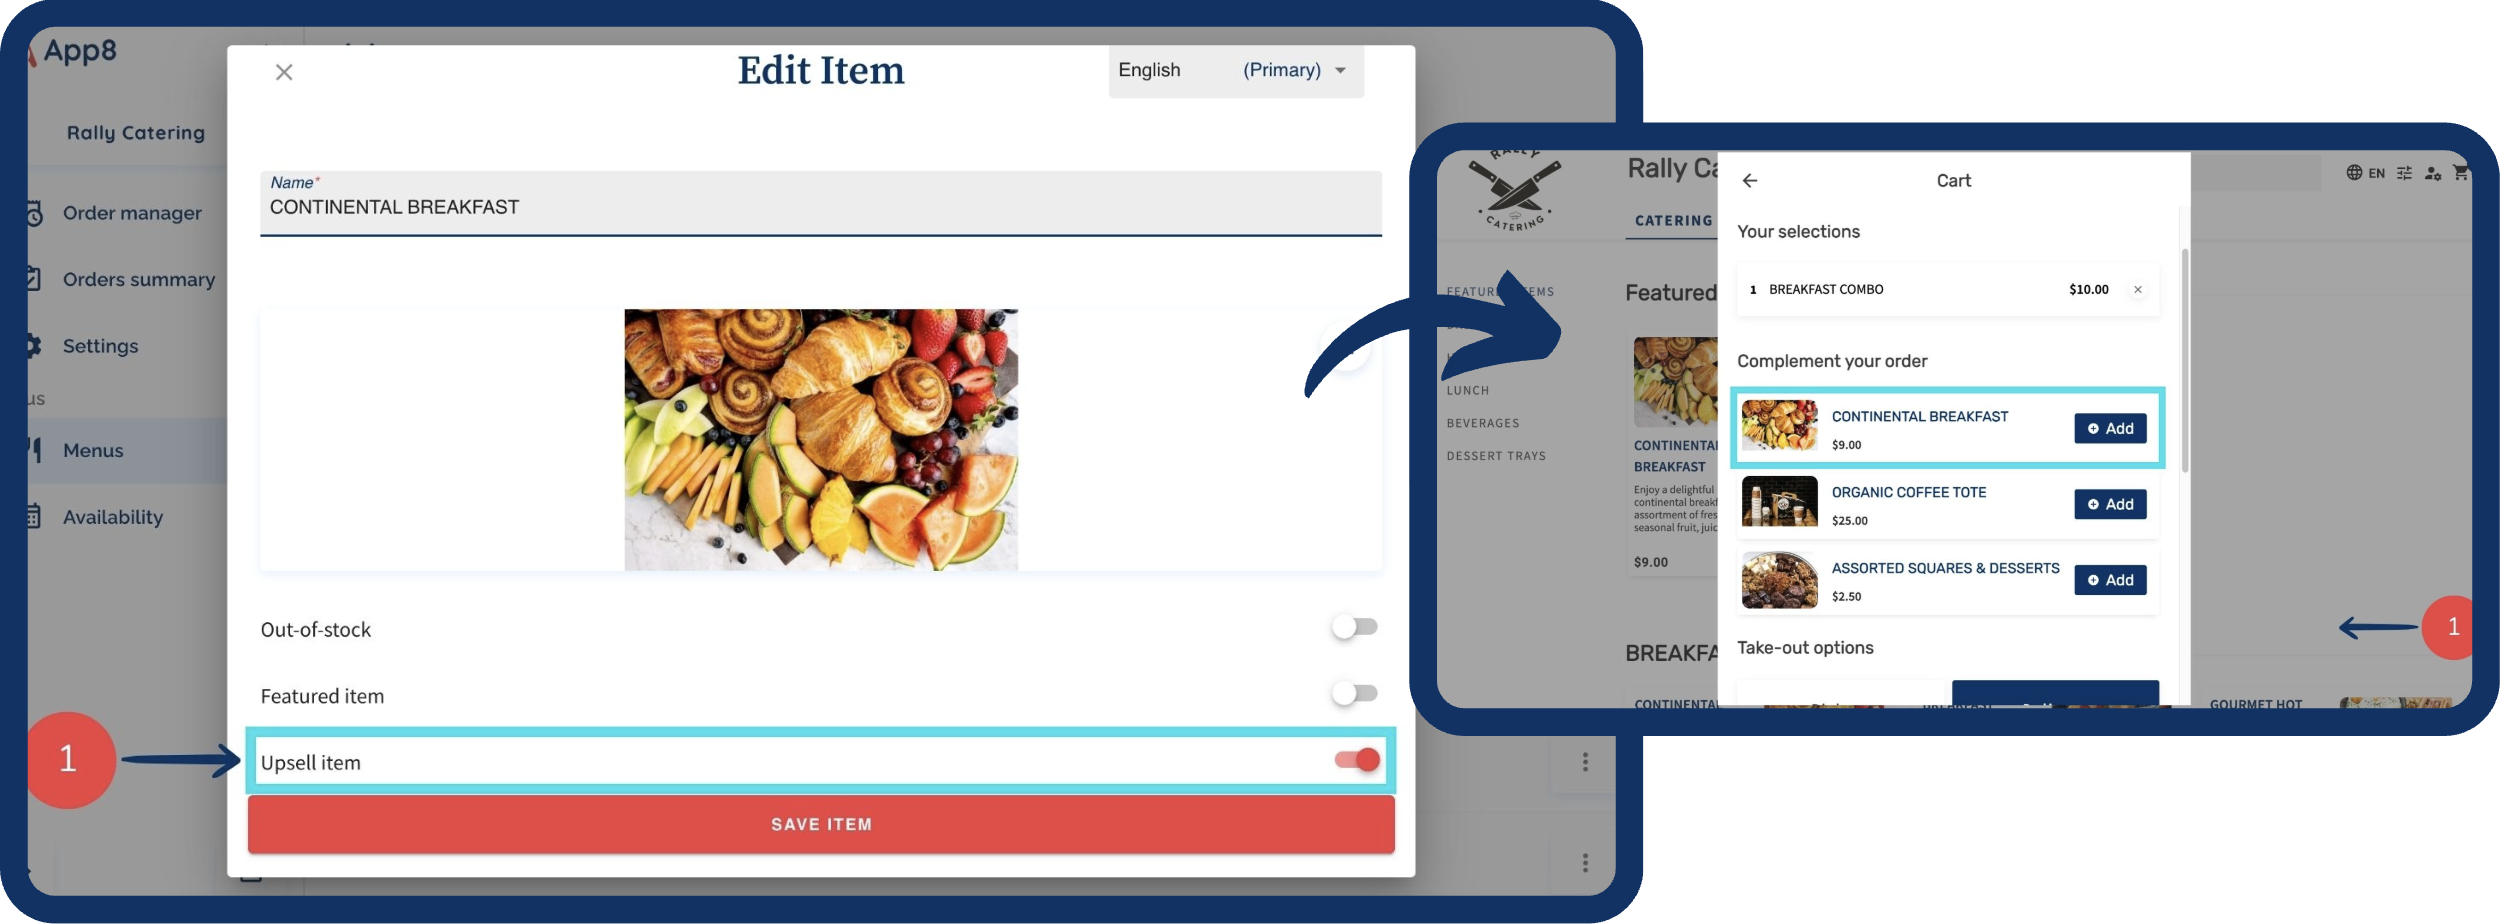
Task: Open Order manager in the sidebar
Action: (131, 213)
